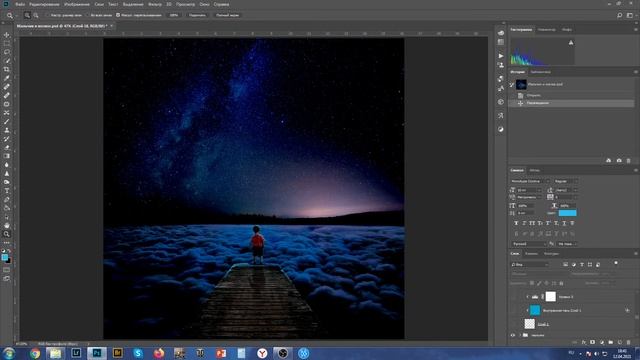Screen dimensions: 640x360
Task: Select the Gradient tool
Action: tap(7, 156)
